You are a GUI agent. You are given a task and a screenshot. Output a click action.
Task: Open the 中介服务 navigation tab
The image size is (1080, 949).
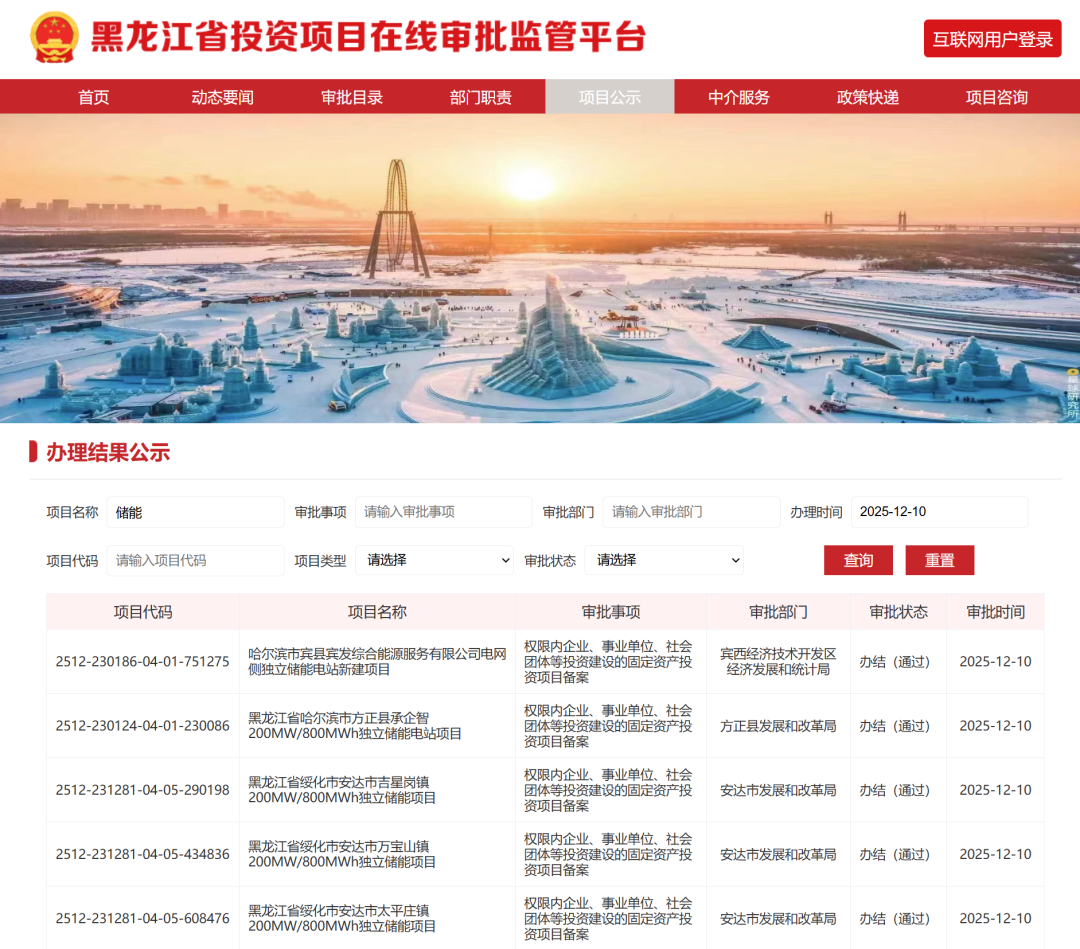(739, 97)
